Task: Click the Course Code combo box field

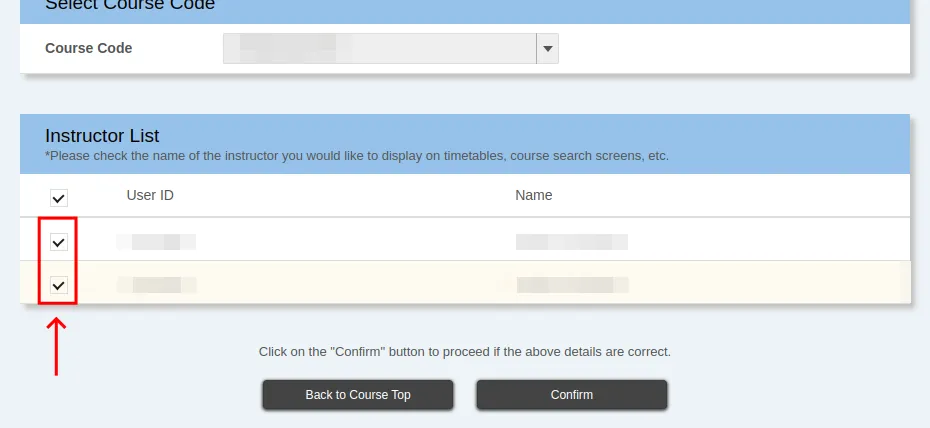Action: point(380,48)
